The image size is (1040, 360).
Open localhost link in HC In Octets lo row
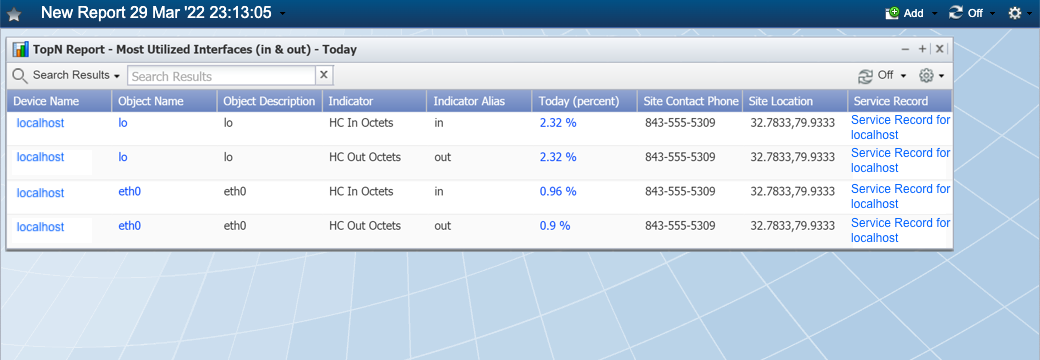pyautogui.click(x=40, y=123)
